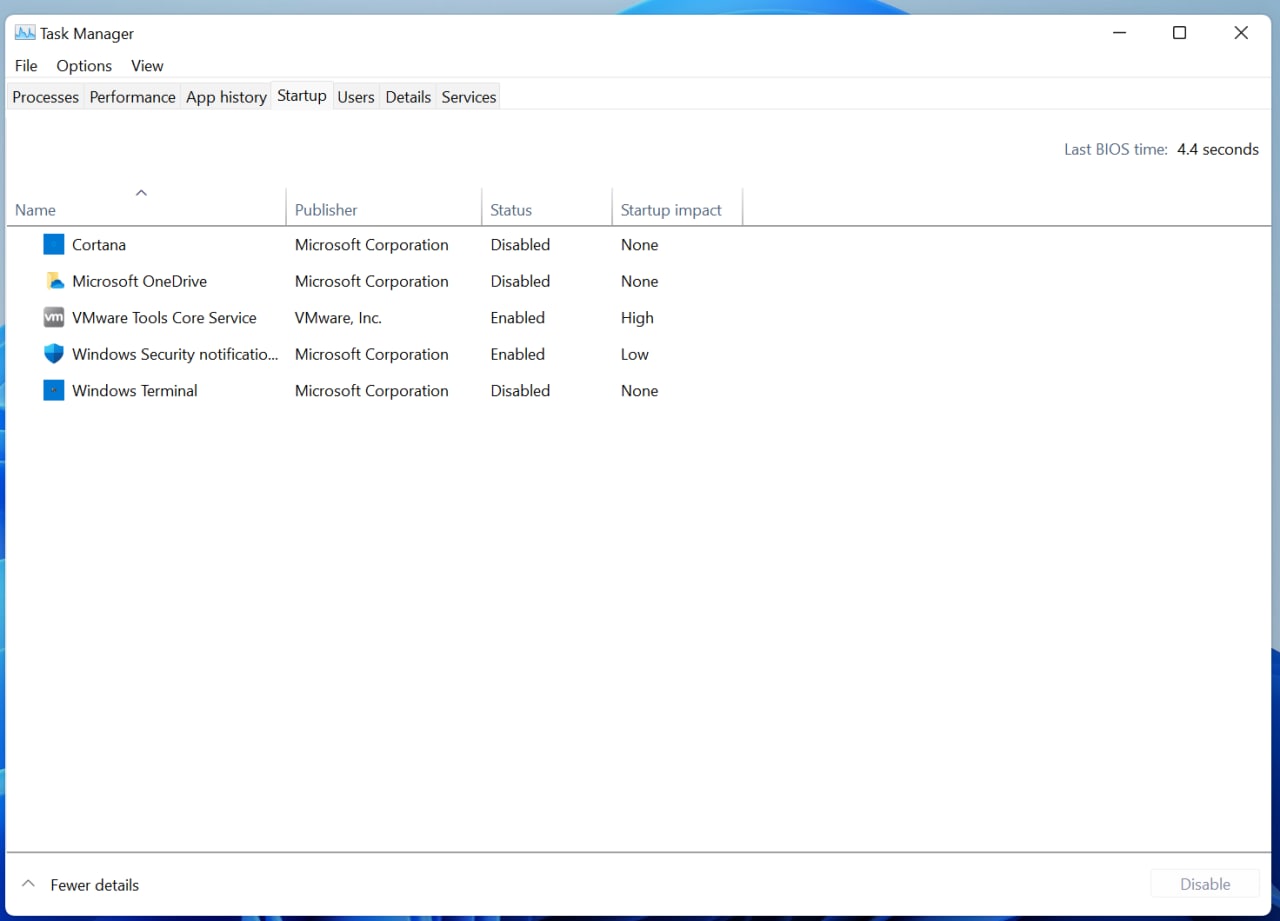Viewport: 1280px width, 921px height.
Task: Click Disabled status of Cortana
Action: coord(520,245)
